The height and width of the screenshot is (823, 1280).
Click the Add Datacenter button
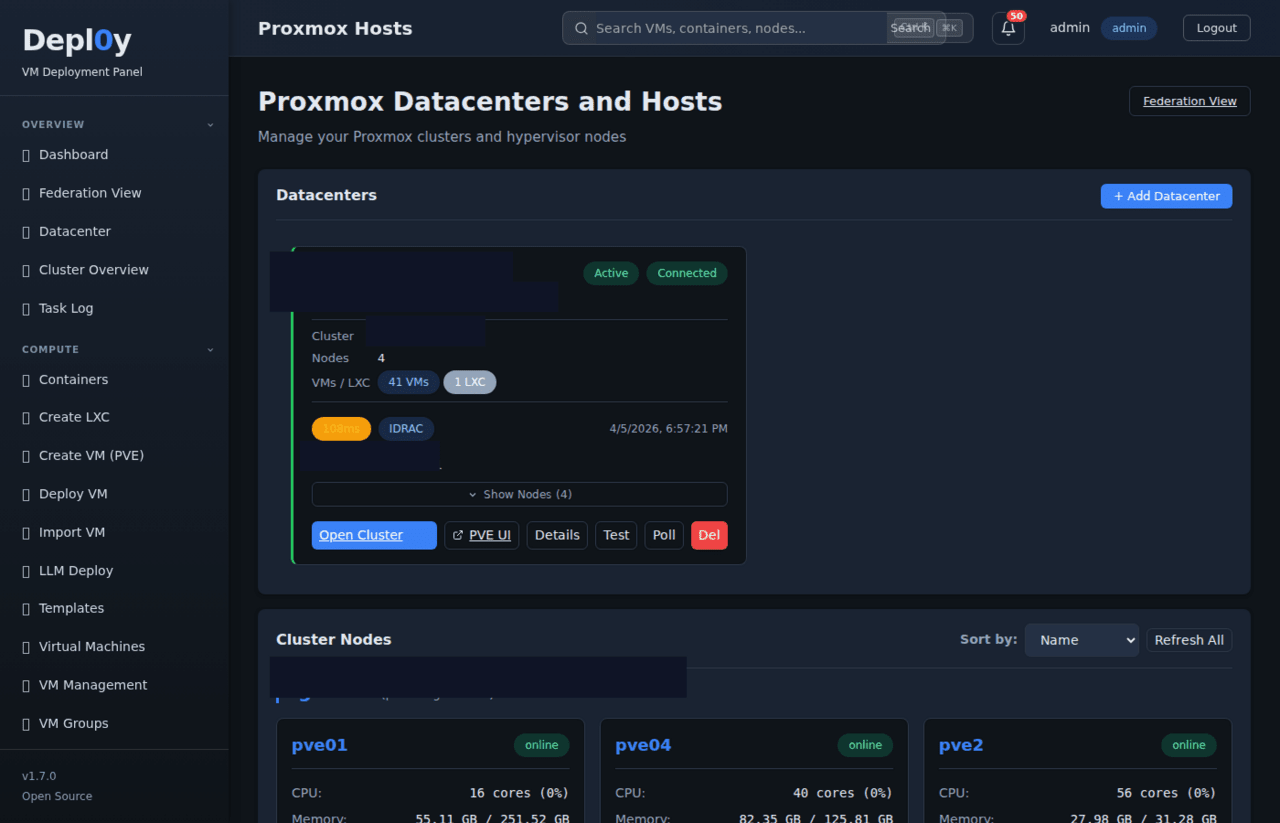pyautogui.click(x=1166, y=196)
